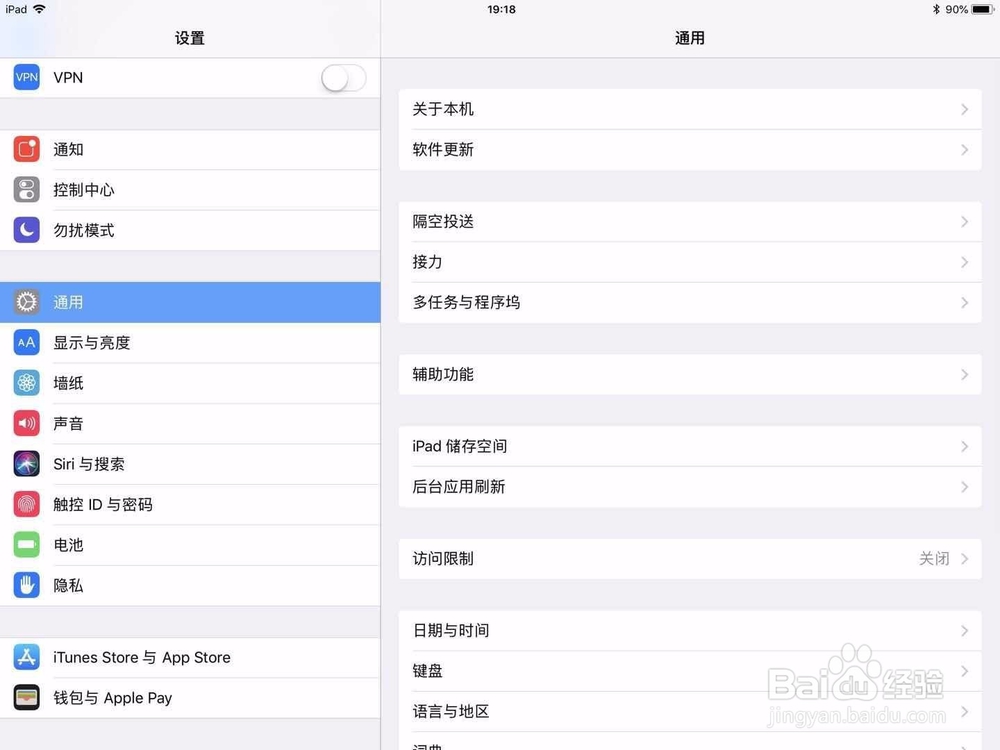
Task: Tap the moon icon for 勿扰模式
Action: 26,230
